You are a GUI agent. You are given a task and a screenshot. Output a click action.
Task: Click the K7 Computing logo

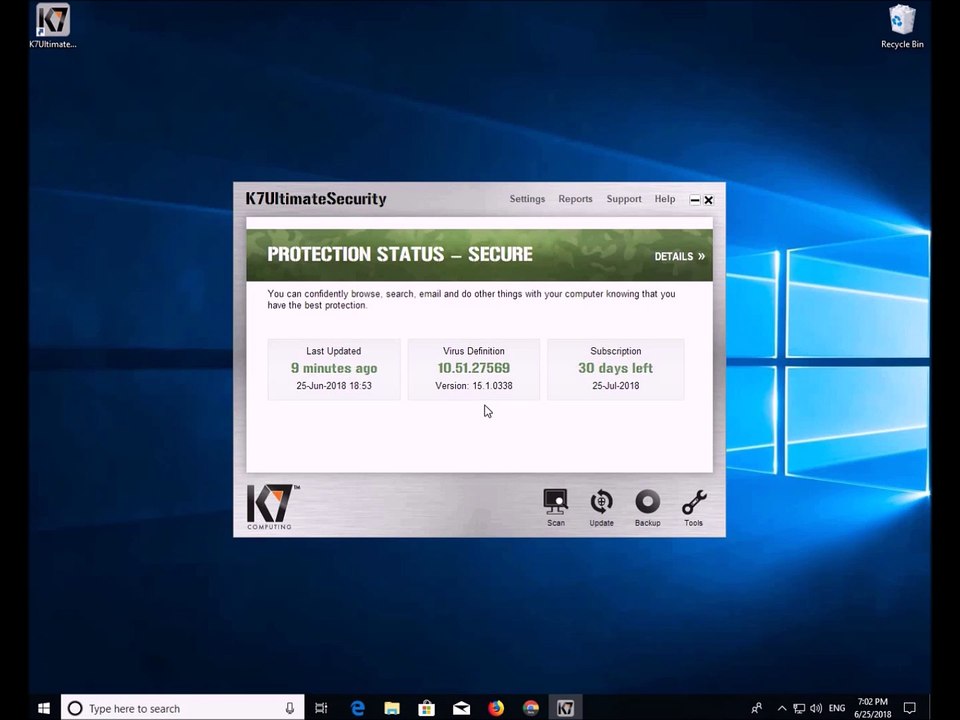(272, 507)
